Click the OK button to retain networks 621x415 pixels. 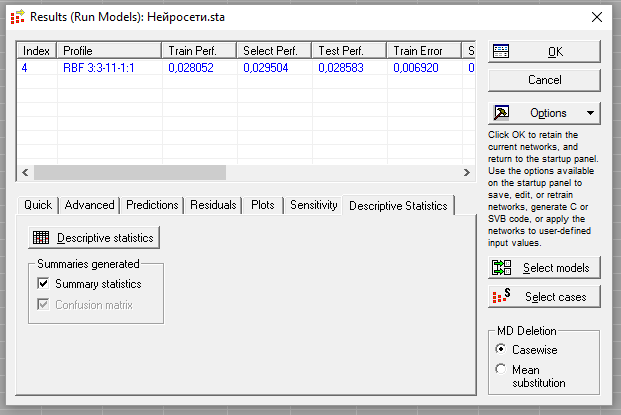pos(545,51)
